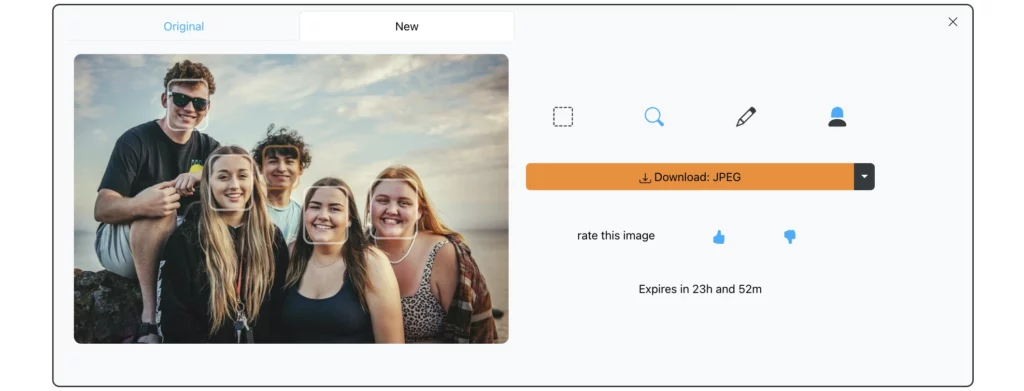Expand the download format dropdown arrow
Screen dimensions: 1024x391
pos(864,177)
